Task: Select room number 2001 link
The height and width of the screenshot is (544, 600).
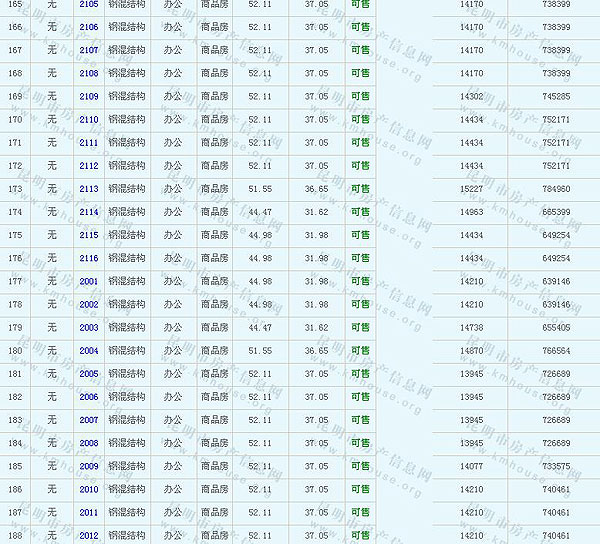Action: coord(88,281)
